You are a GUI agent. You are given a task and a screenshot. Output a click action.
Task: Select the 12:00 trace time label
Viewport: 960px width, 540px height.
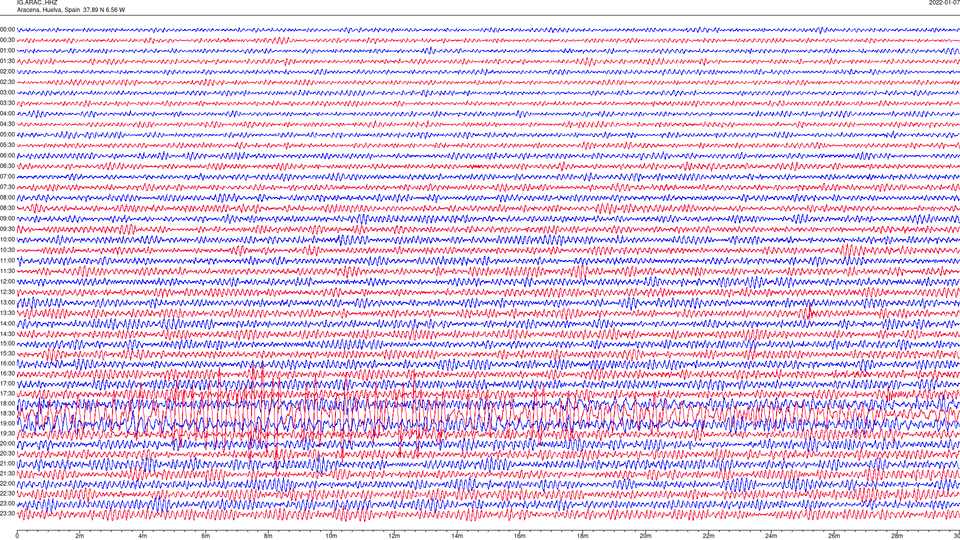coord(8,282)
